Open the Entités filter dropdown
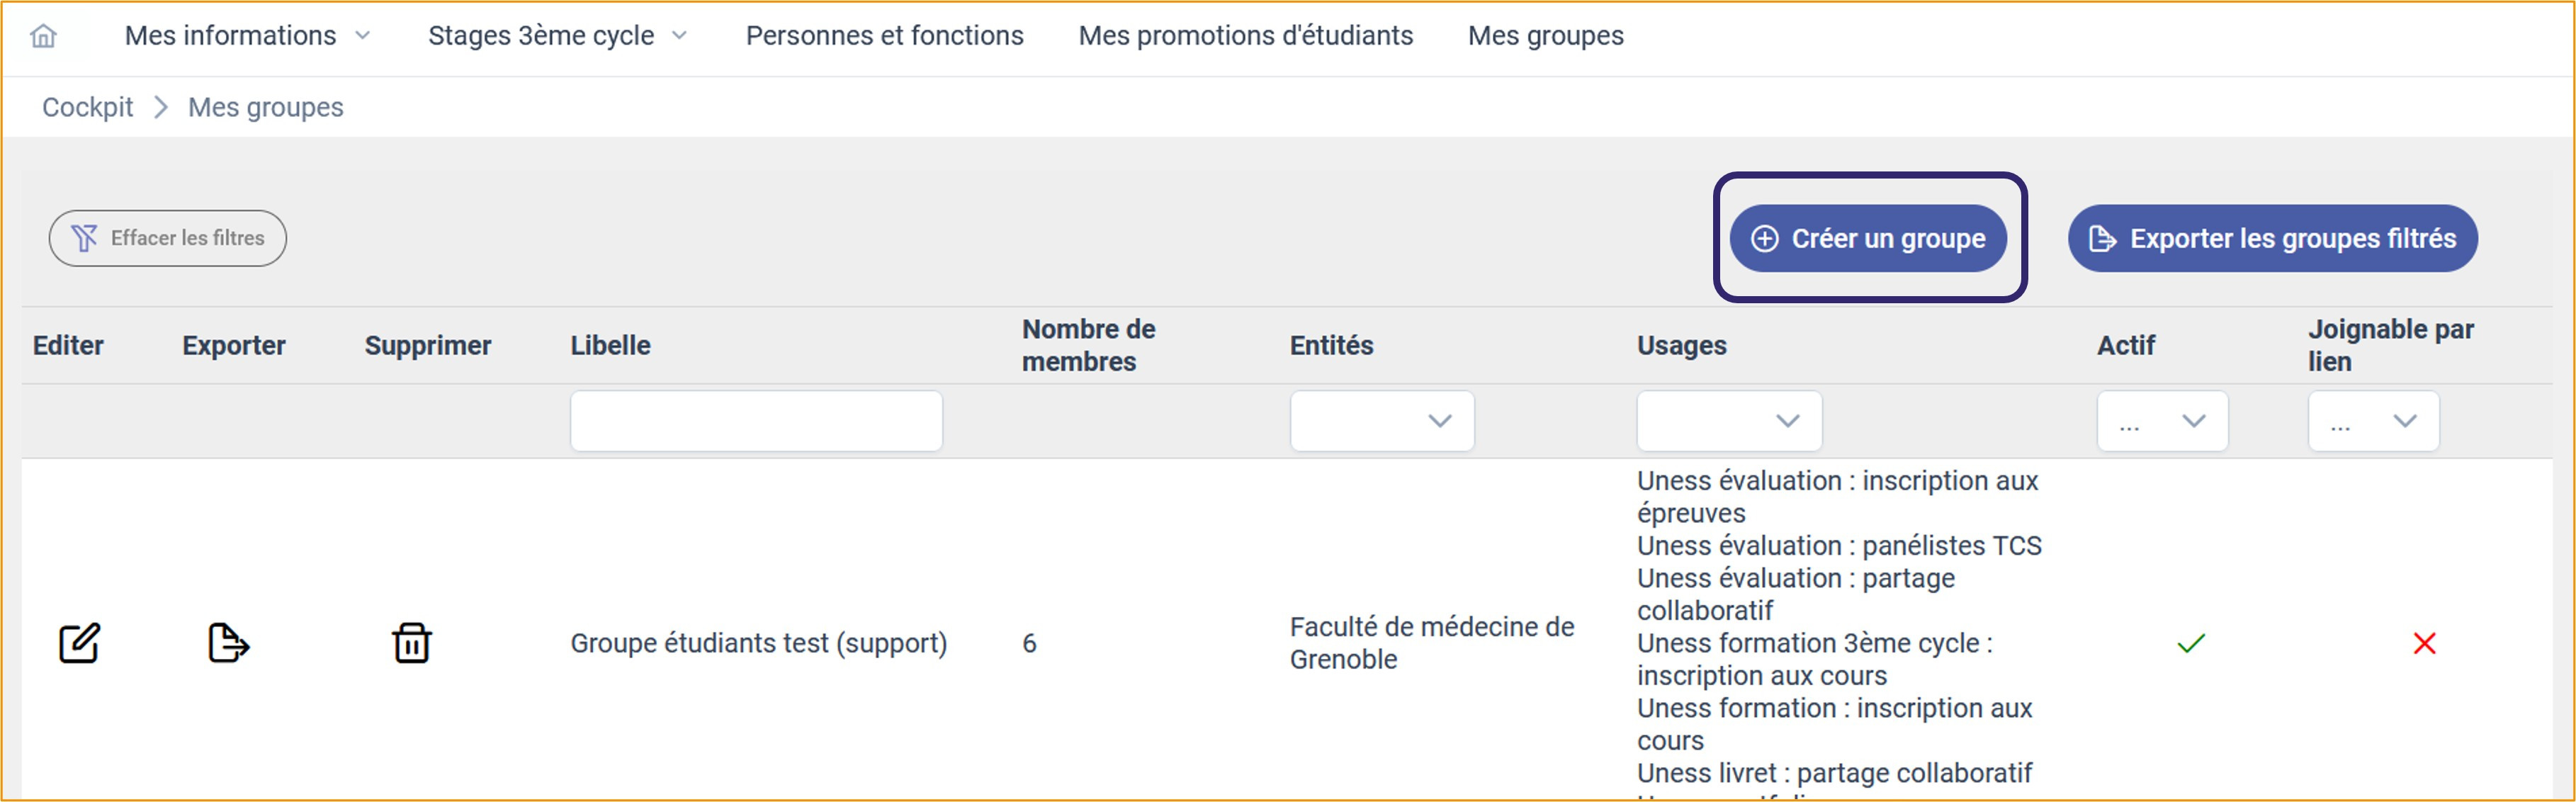 click(x=1381, y=421)
